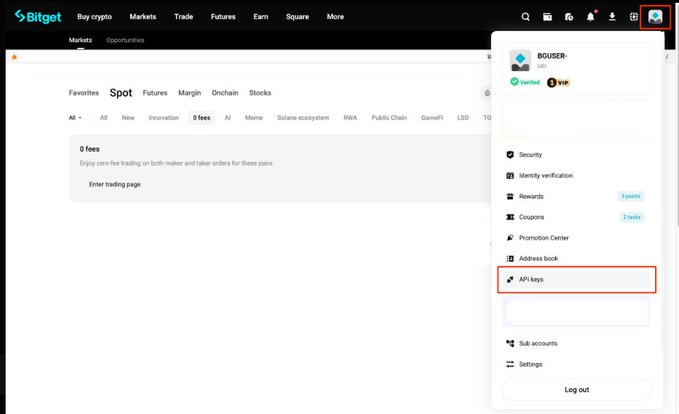Expand the All quote currency dropdown
The width and height of the screenshot is (679, 414).
pos(75,118)
